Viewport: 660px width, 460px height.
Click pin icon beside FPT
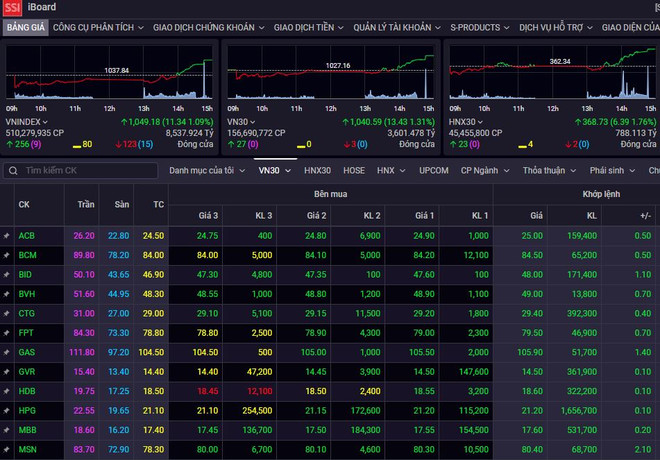(7, 332)
